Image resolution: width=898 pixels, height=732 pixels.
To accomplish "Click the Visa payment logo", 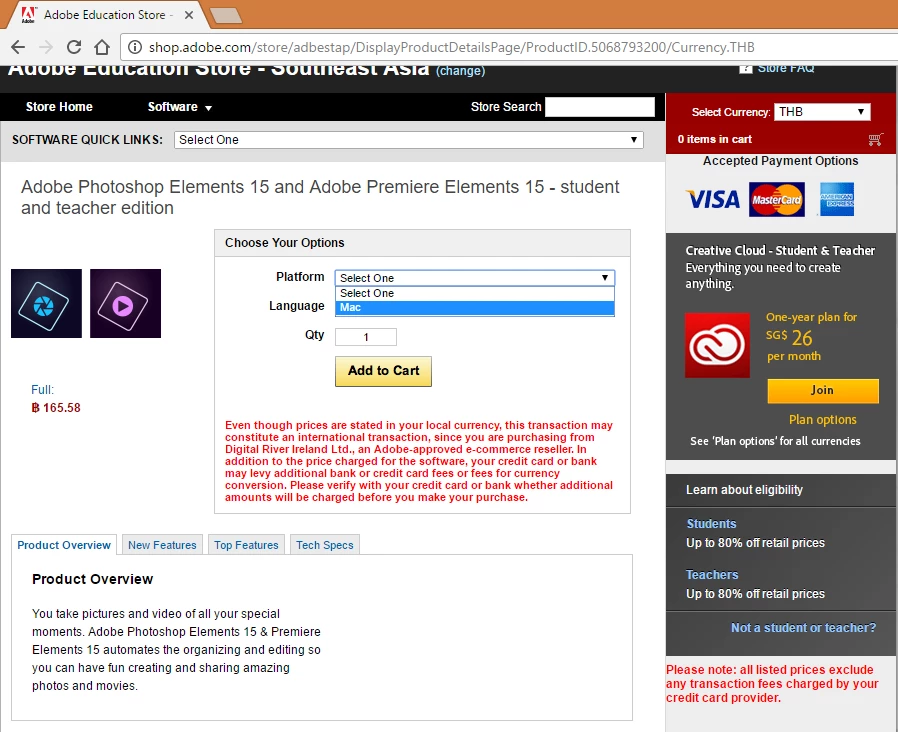I will point(713,199).
